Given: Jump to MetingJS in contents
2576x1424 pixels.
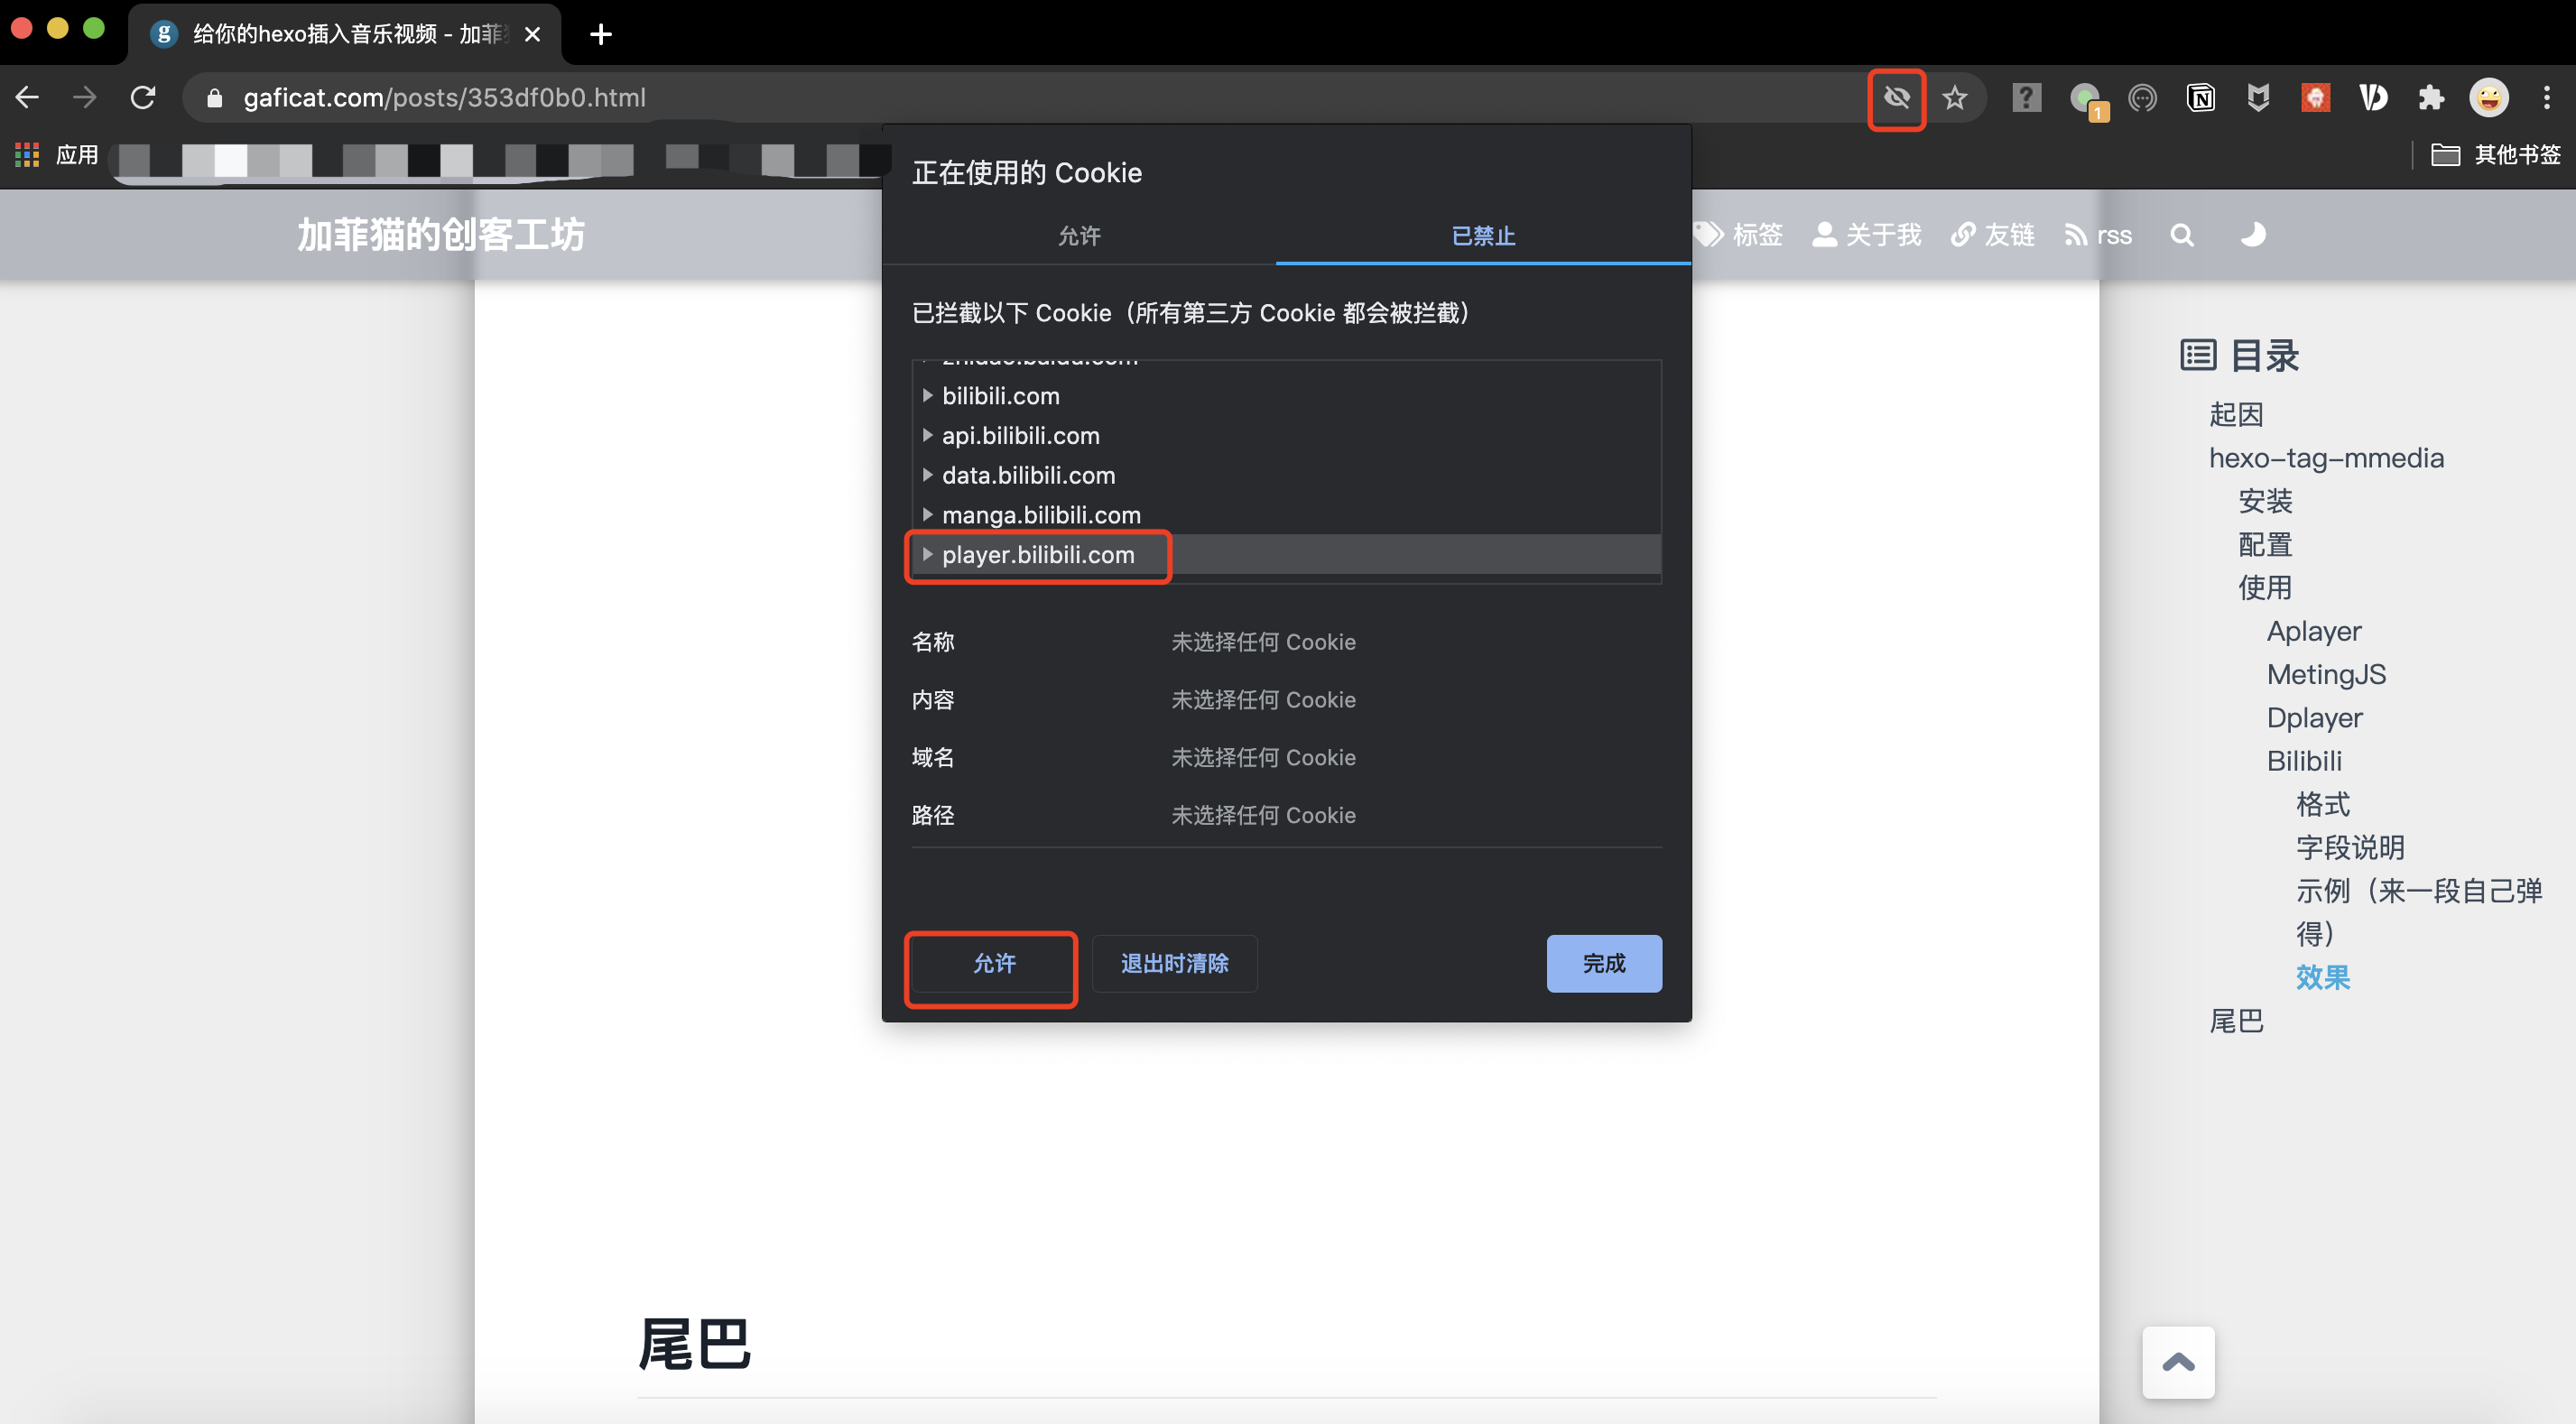Looking at the screenshot, I should point(2326,674).
